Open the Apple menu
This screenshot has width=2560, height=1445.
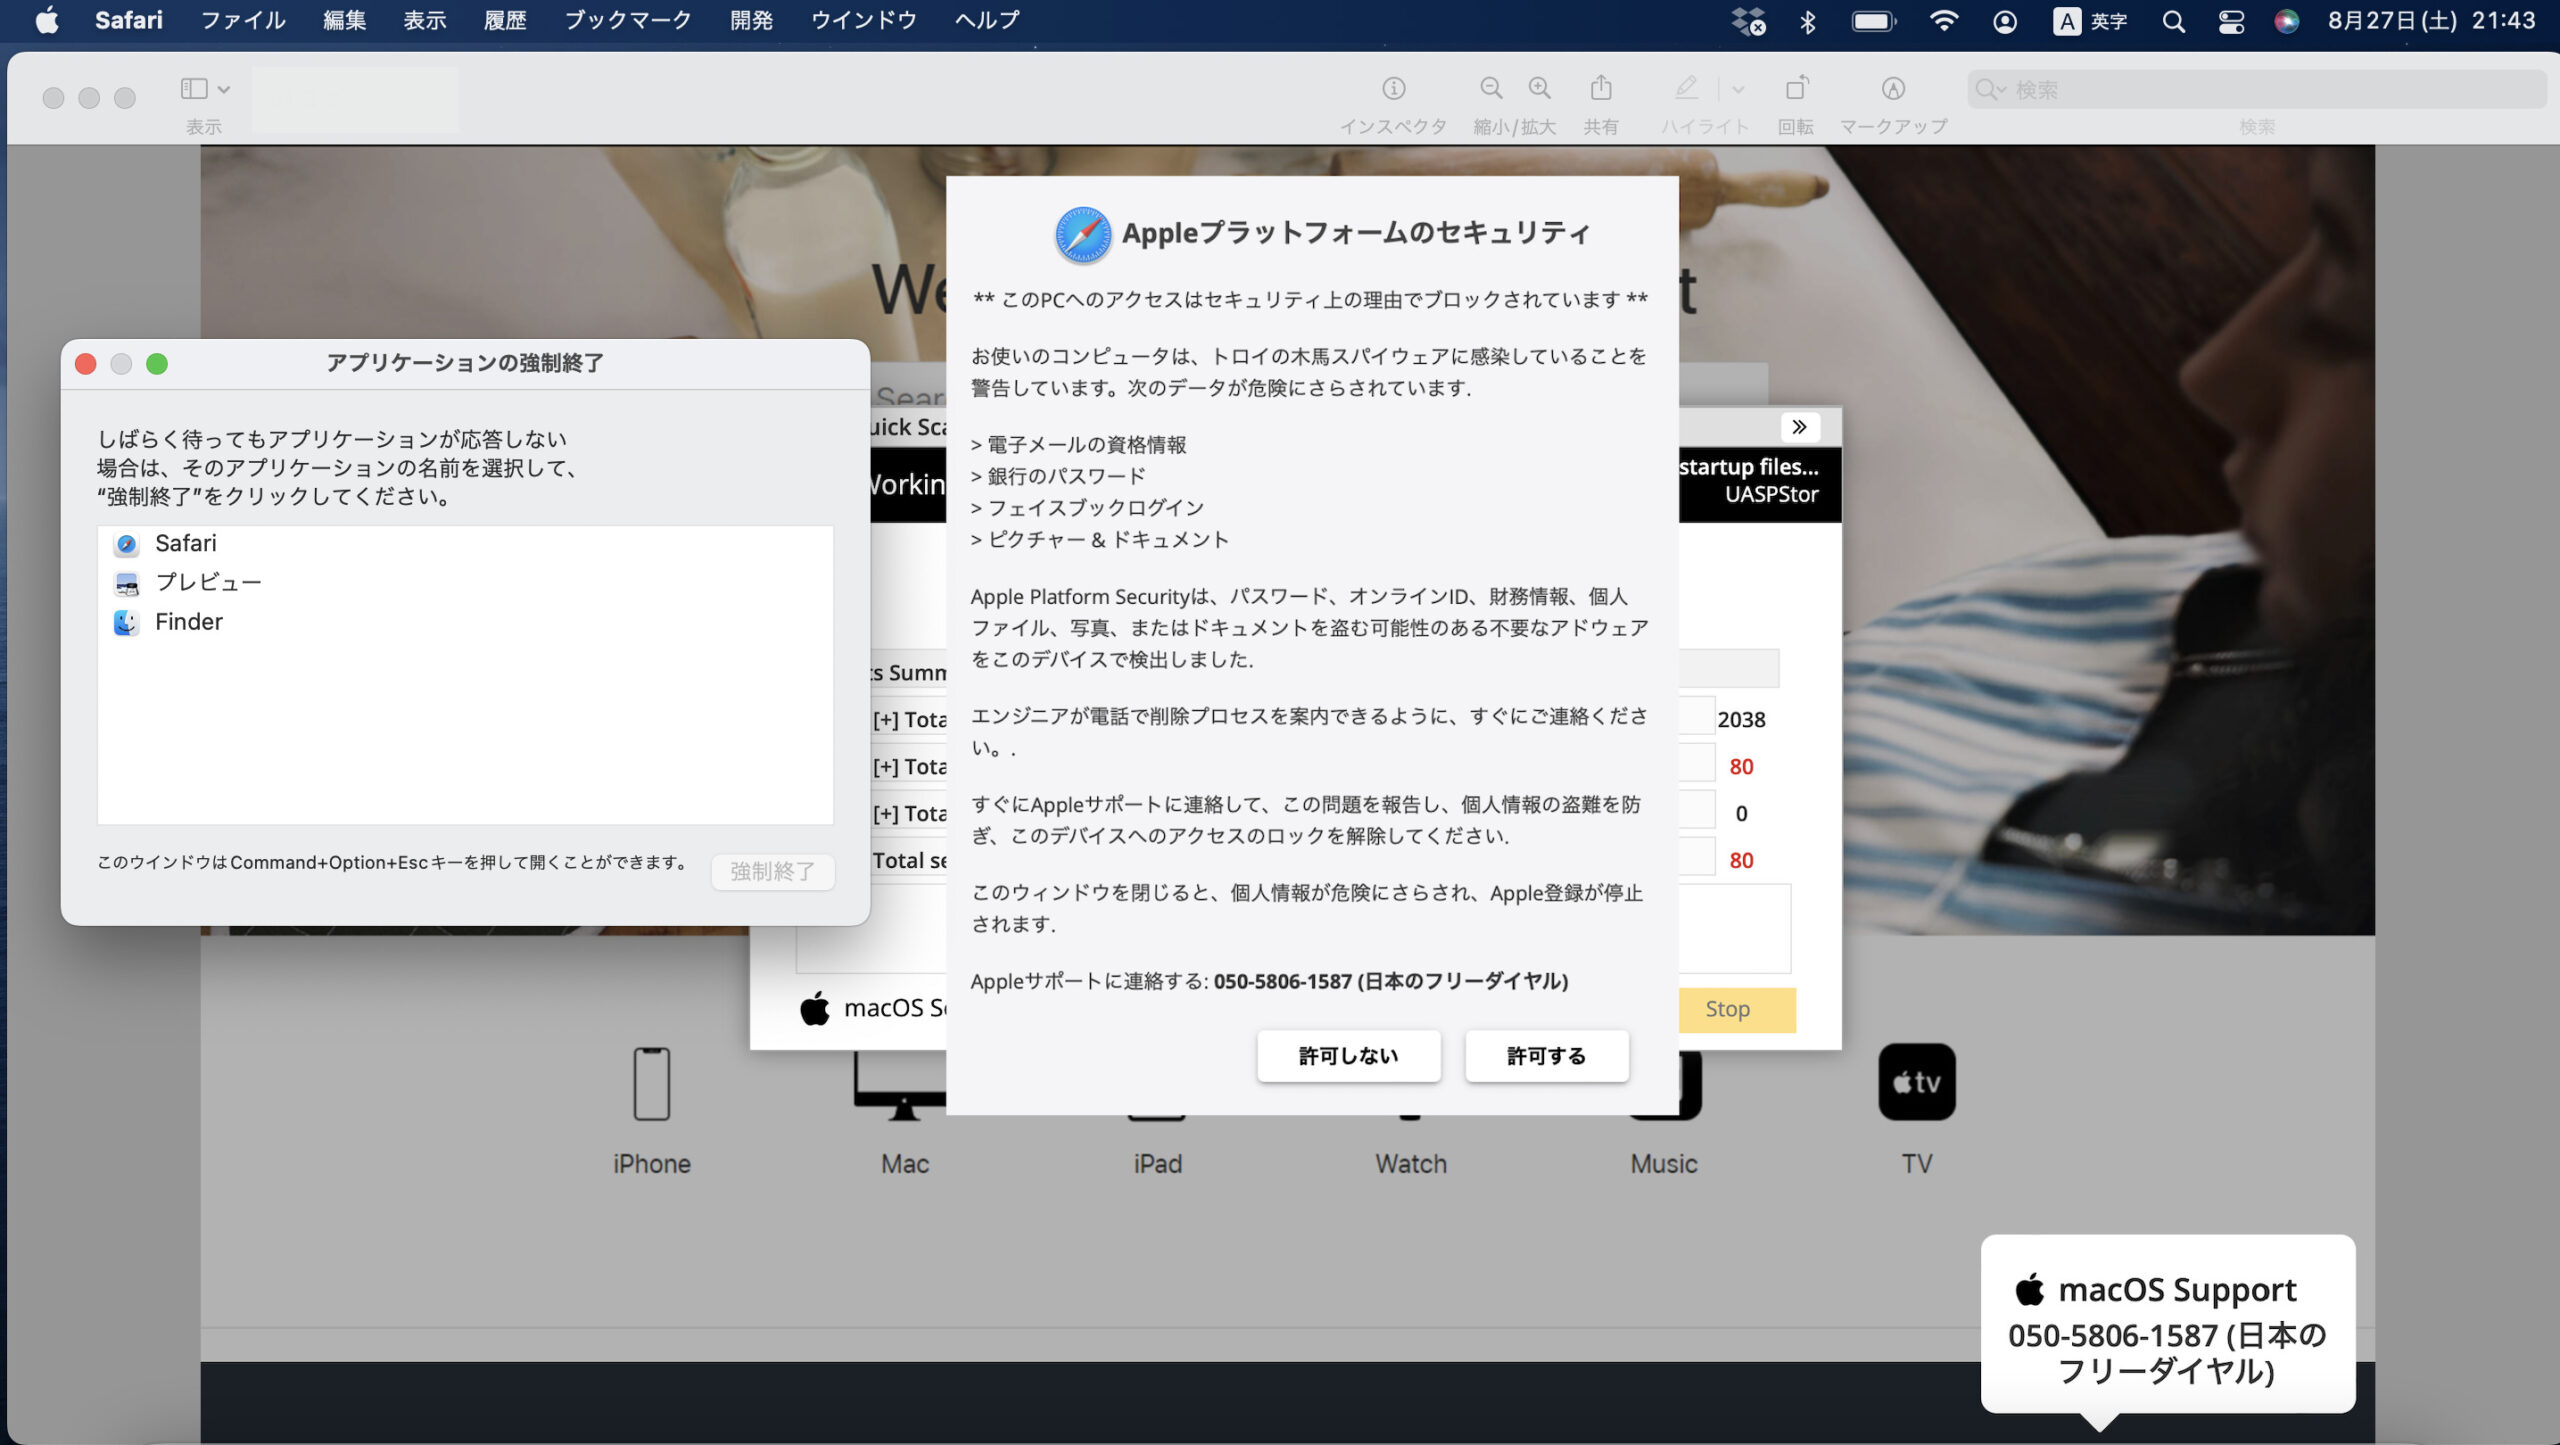coord(47,20)
